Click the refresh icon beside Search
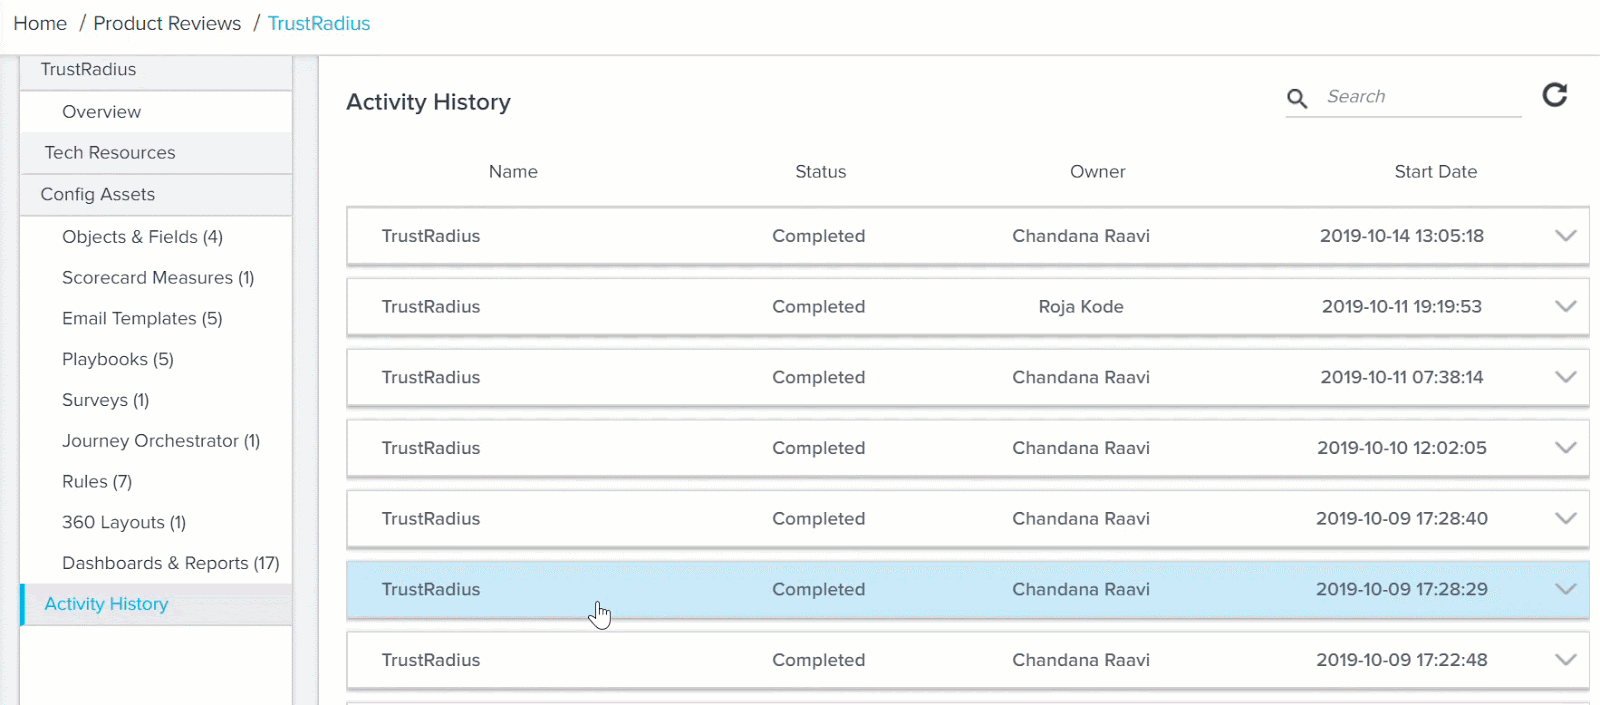Image resolution: width=1600 pixels, height=705 pixels. coord(1555,95)
